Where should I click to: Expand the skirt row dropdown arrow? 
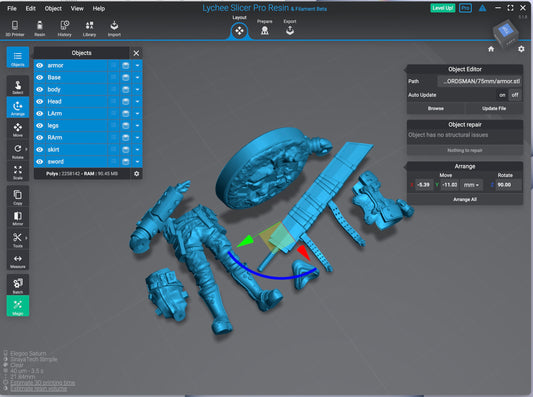coord(137,150)
